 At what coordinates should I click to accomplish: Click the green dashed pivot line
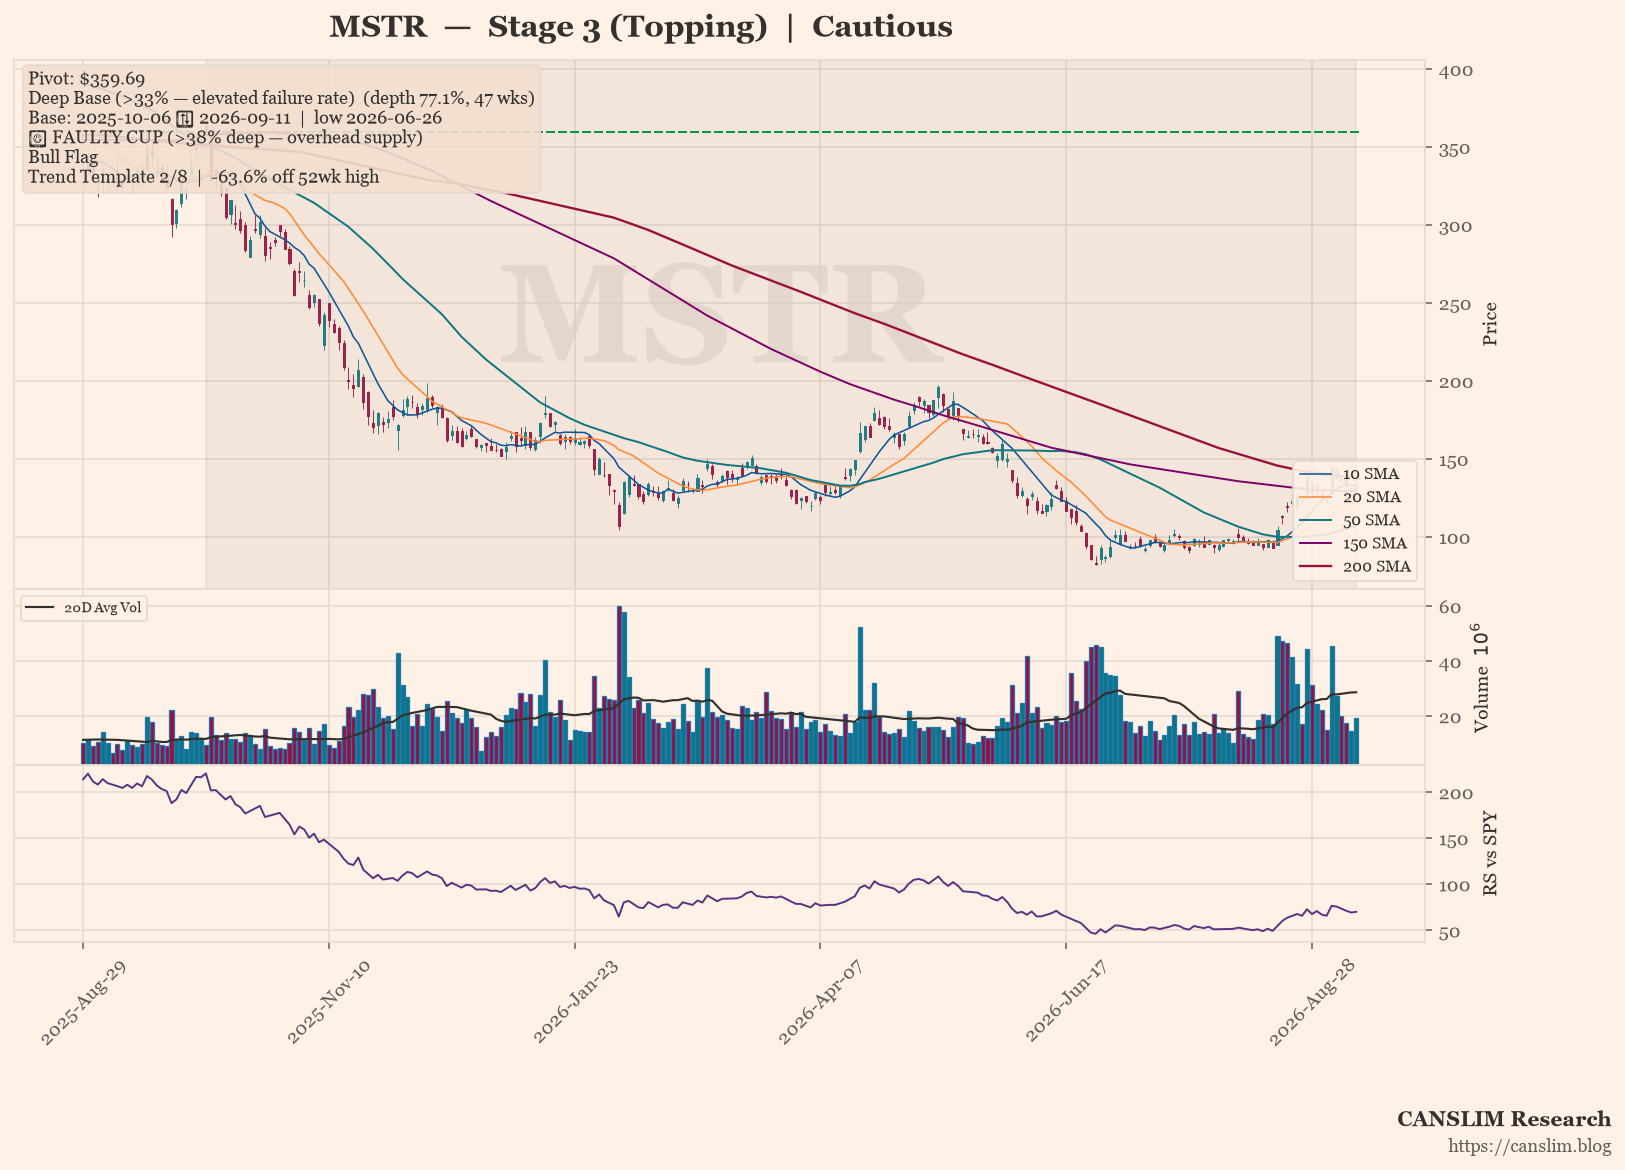(x=948, y=132)
